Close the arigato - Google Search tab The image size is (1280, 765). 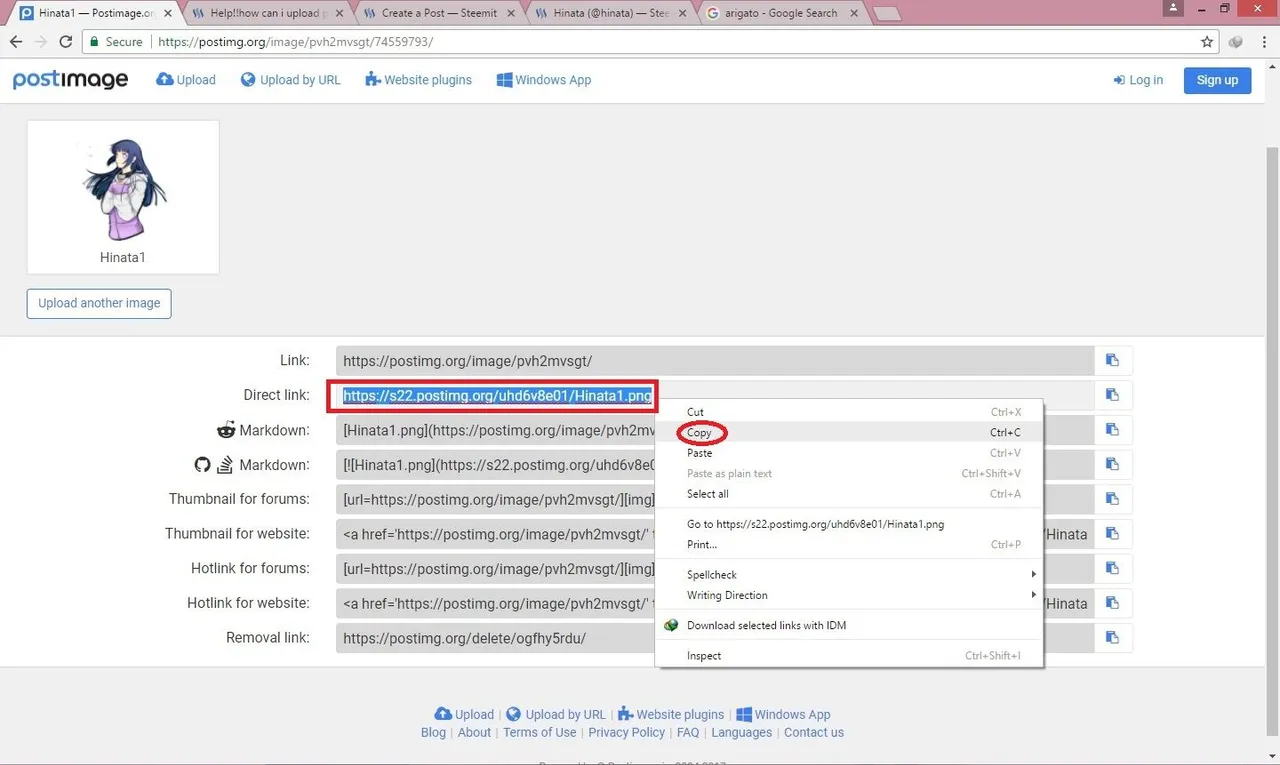coord(855,14)
